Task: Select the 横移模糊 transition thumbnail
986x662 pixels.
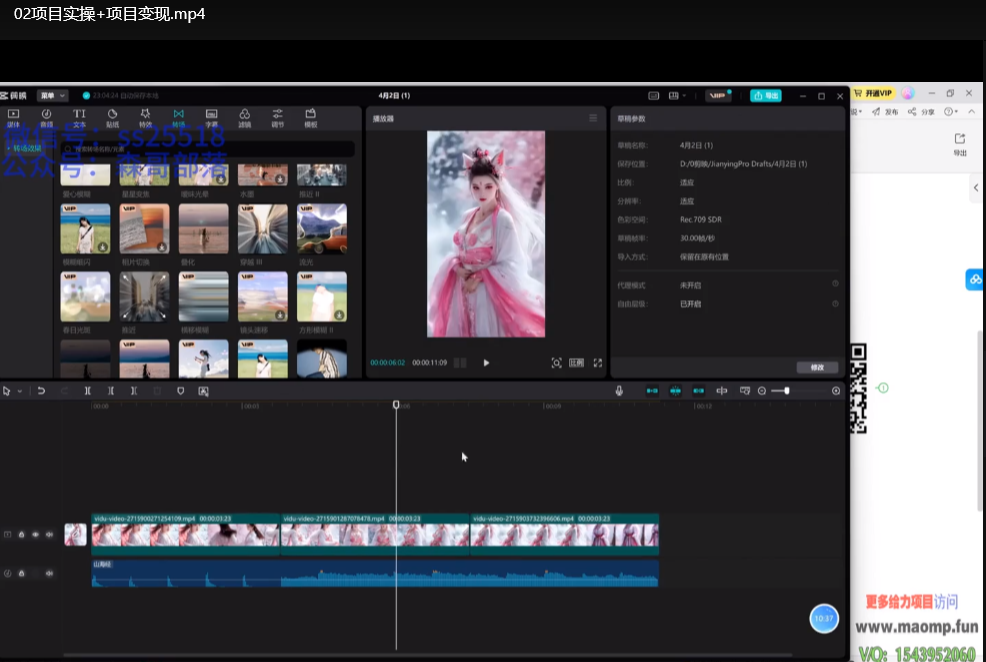Action: 203,297
